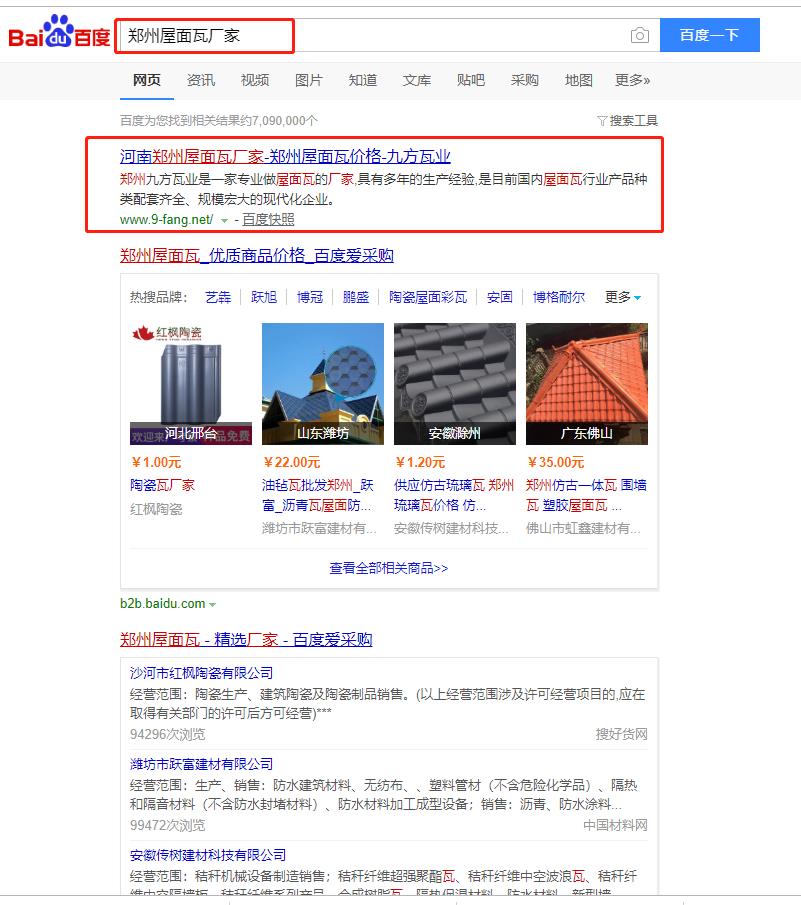
Task: Click the ¥22.00元 price
Action: coord(292,462)
